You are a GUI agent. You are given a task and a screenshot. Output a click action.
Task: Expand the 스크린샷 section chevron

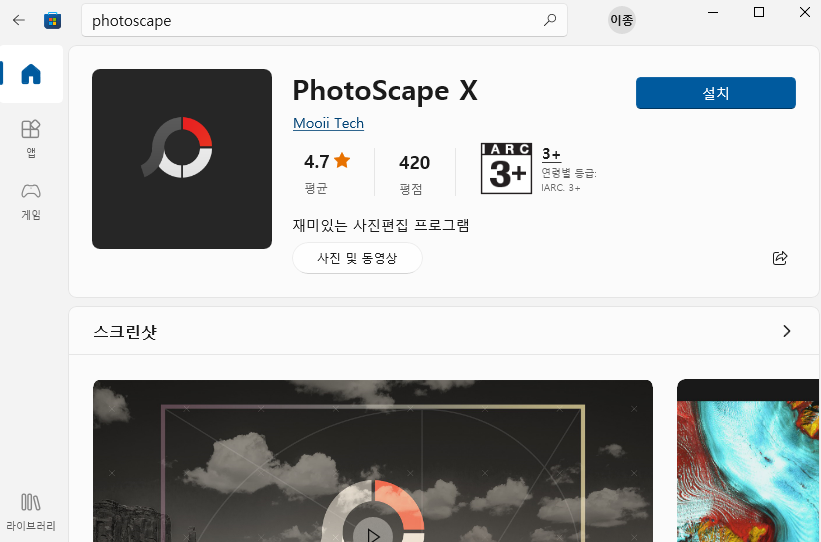(x=786, y=331)
